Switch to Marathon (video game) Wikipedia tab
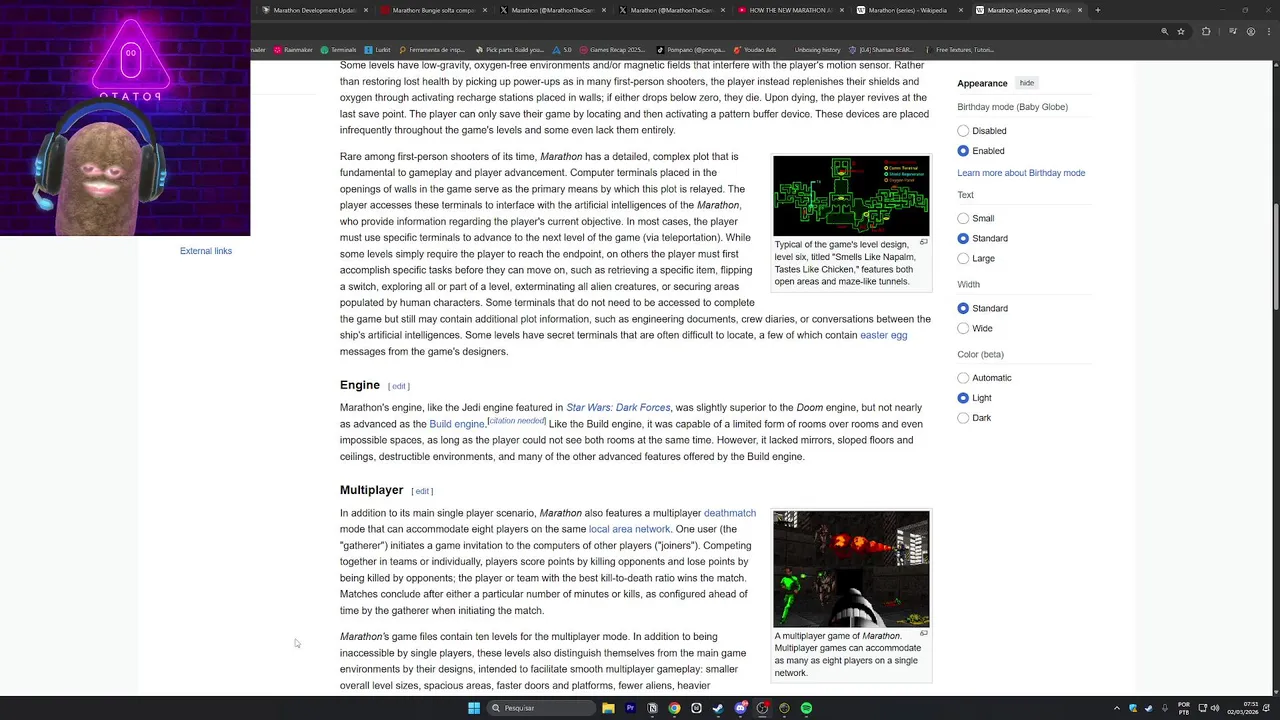Viewport: 1280px width, 720px height. click(x=1029, y=10)
